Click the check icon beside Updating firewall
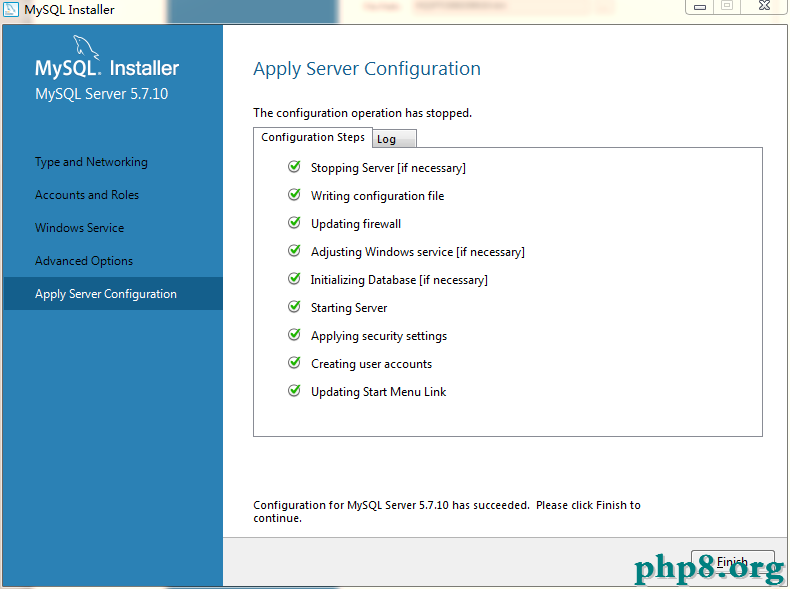790x589 pixels. [294, 223]
